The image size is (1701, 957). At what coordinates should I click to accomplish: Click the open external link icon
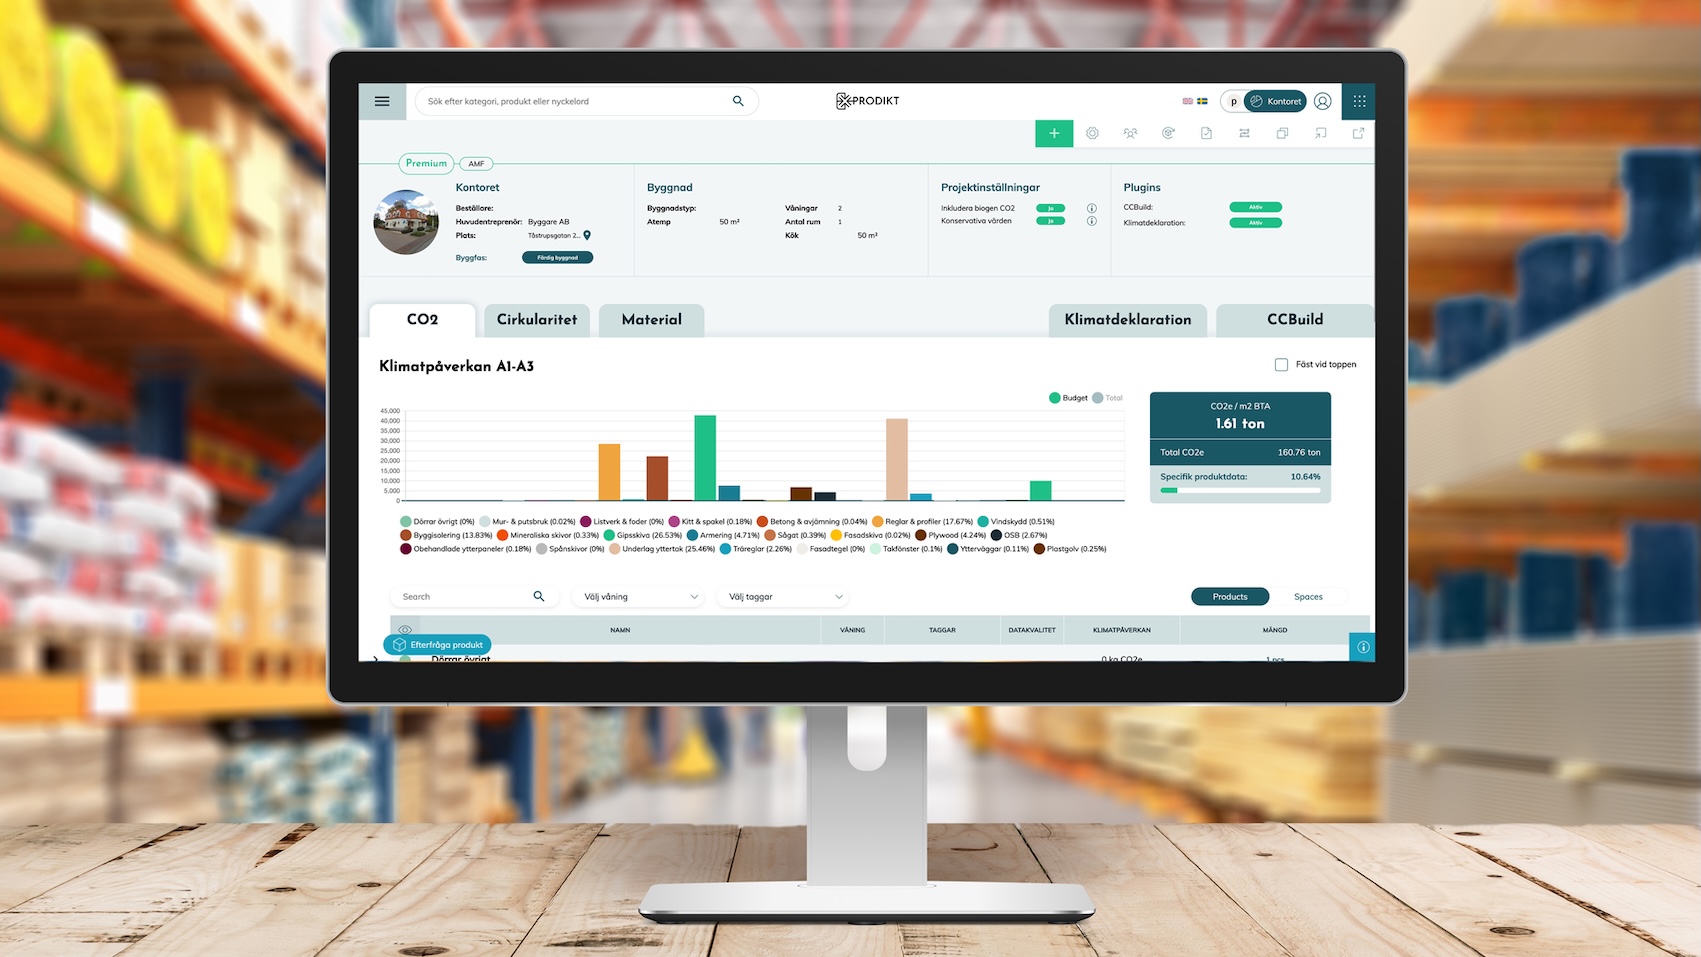1358,133
